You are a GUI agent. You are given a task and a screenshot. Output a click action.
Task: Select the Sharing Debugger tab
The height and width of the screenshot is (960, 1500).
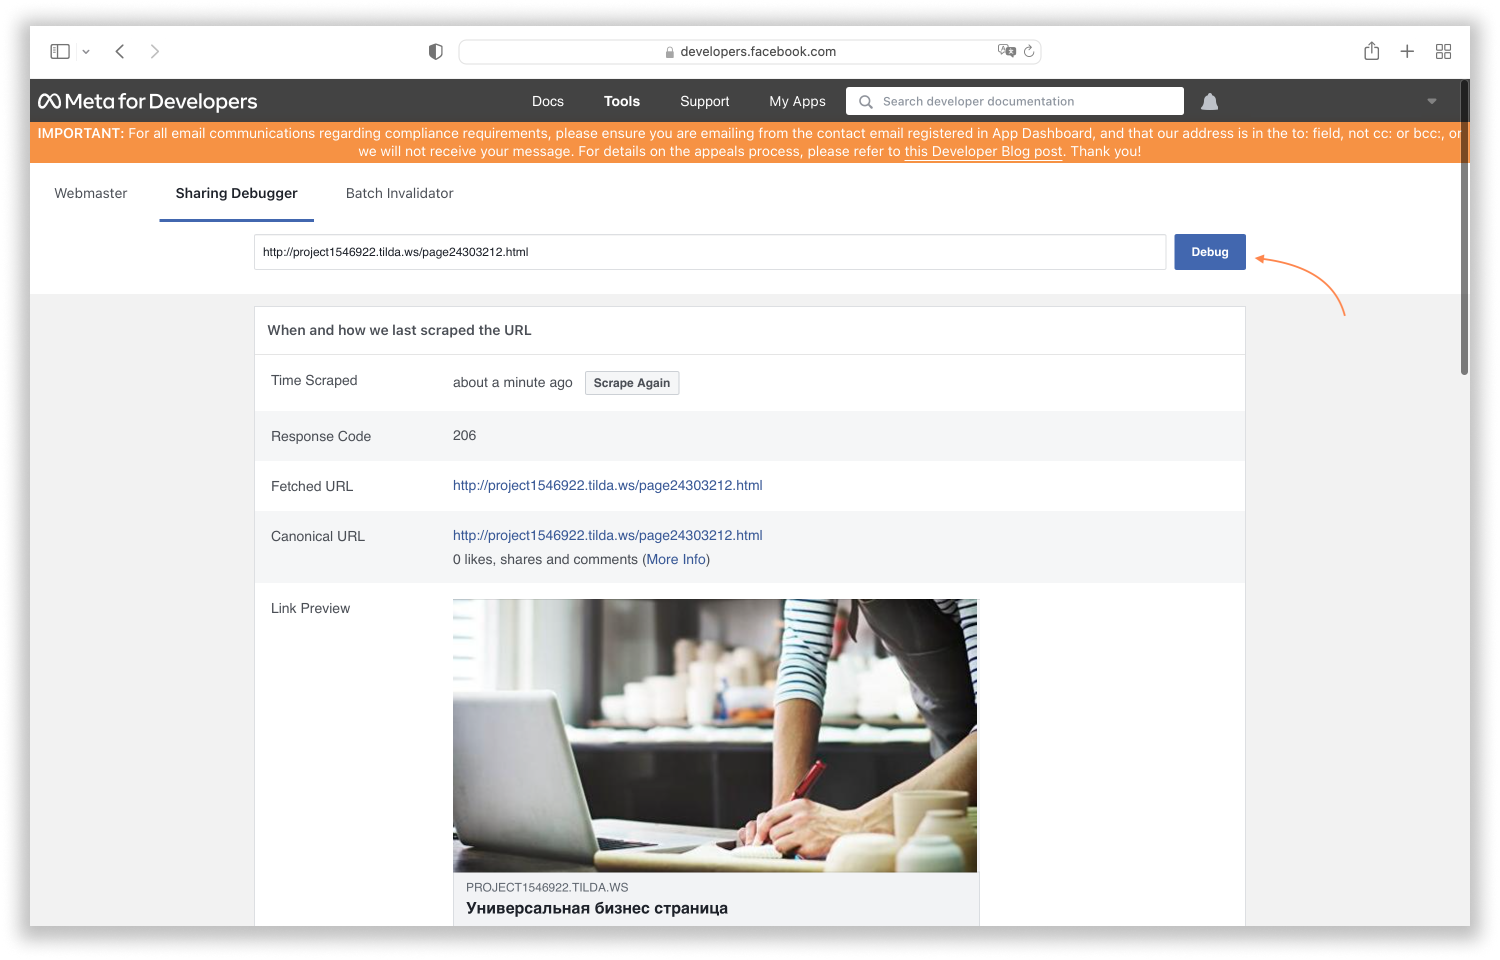coord(237,193)
